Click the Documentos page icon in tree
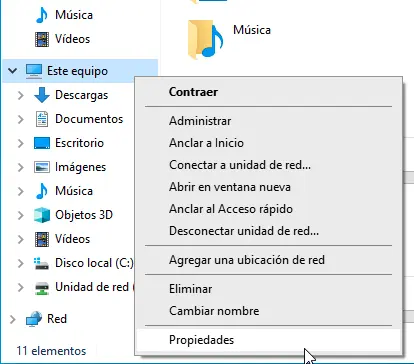 click(x=42, y=119)
